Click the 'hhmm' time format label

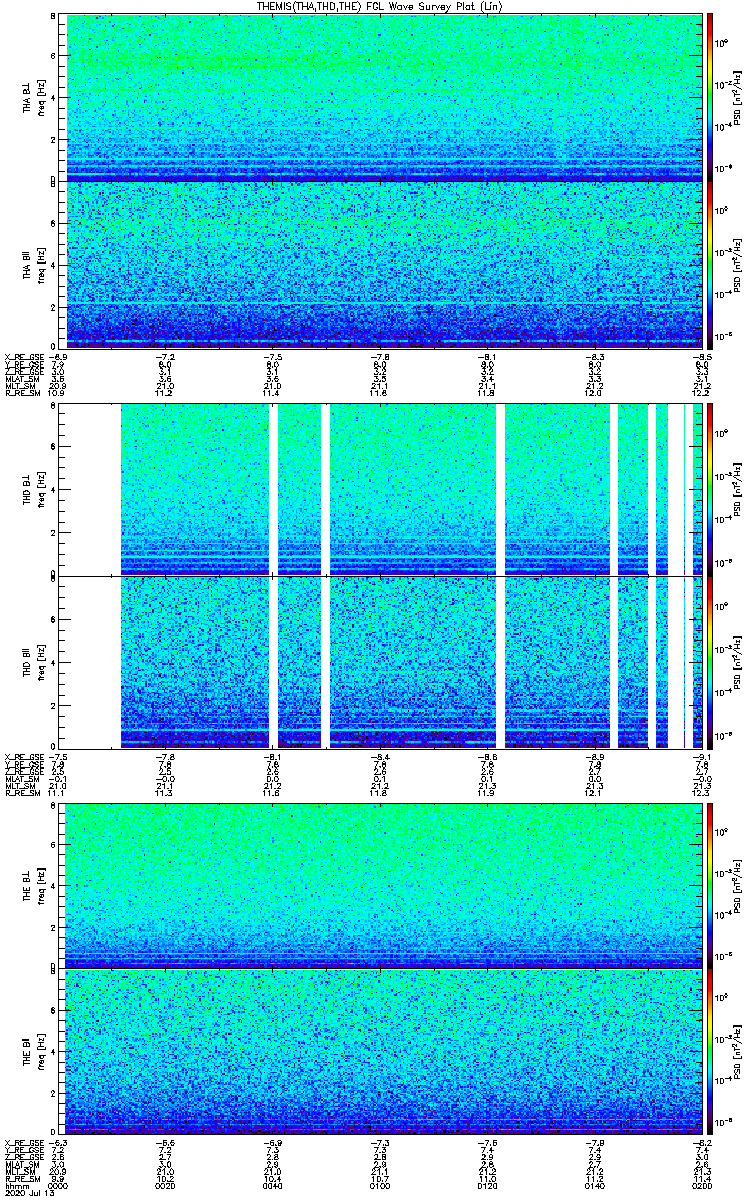pos(15,1186)
